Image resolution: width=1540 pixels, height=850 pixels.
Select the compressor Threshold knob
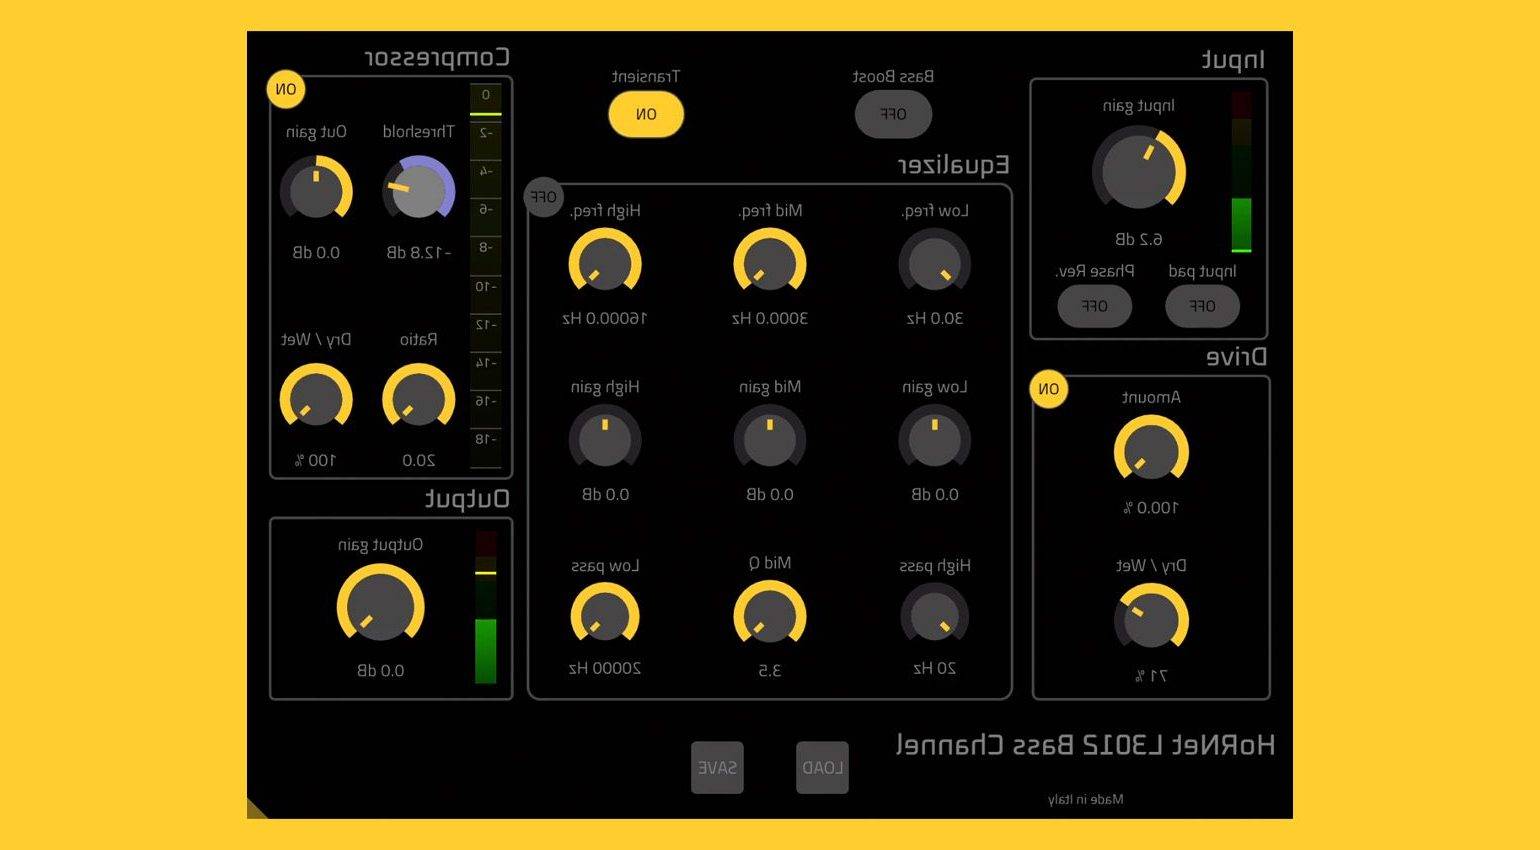pos(419,190)
